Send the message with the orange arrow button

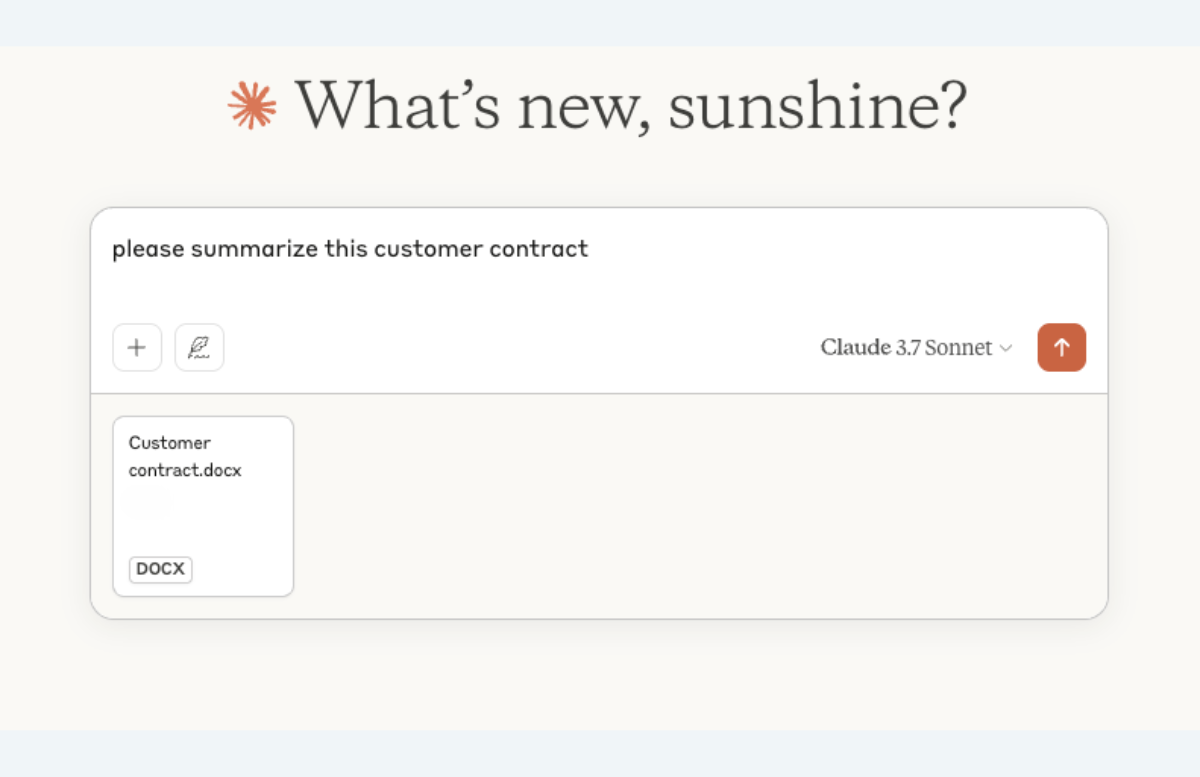point(1062,347)
